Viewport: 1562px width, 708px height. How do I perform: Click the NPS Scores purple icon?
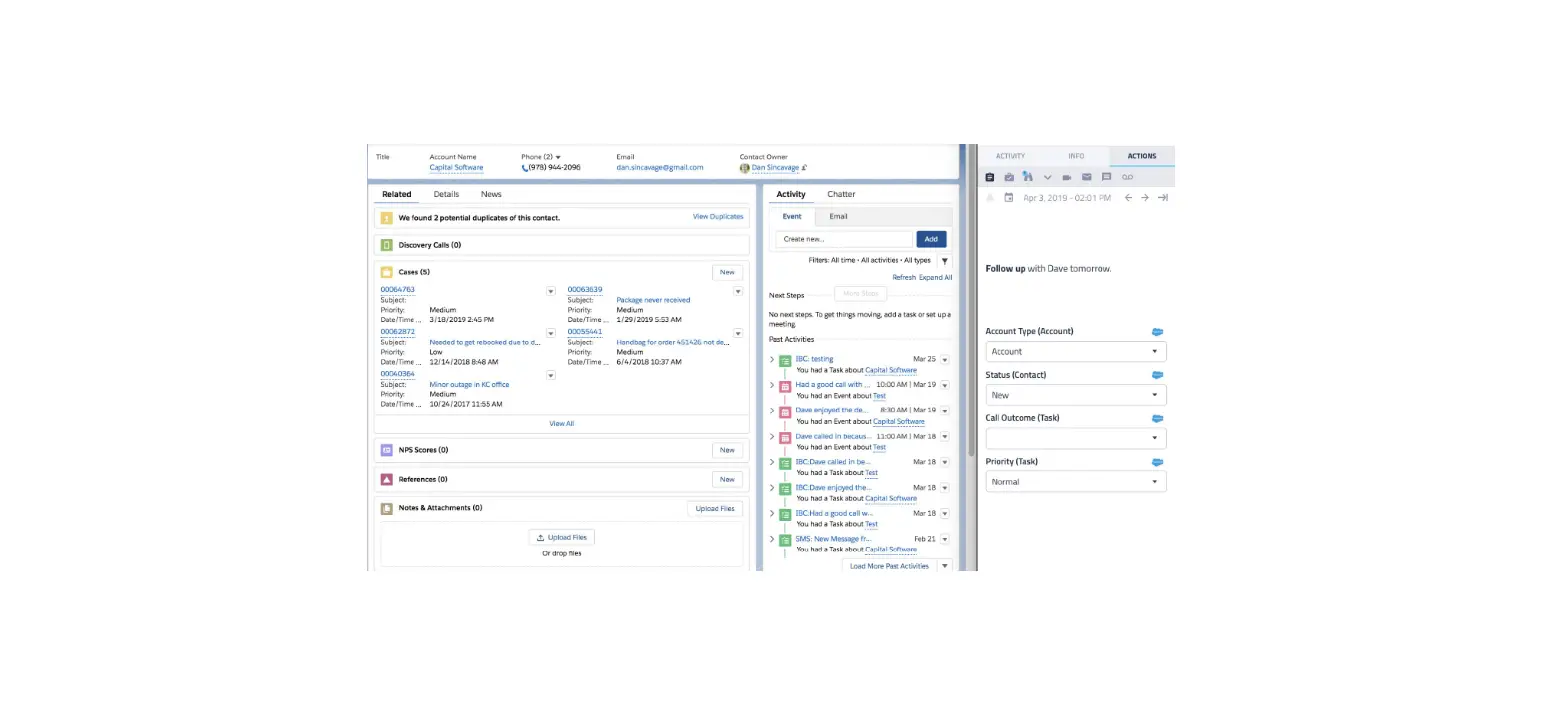pyautogui.click(x=386, y=450)
